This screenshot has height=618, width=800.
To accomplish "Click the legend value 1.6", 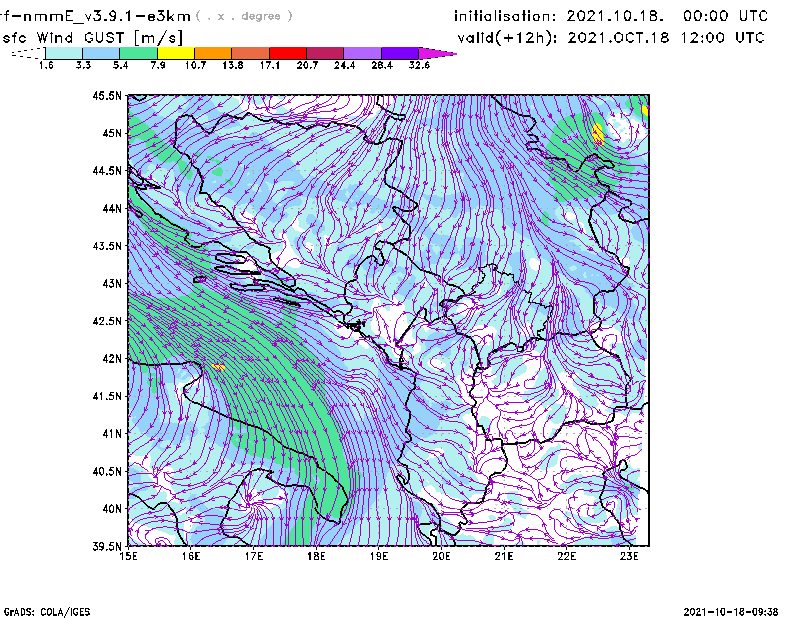I will point(46,65).
